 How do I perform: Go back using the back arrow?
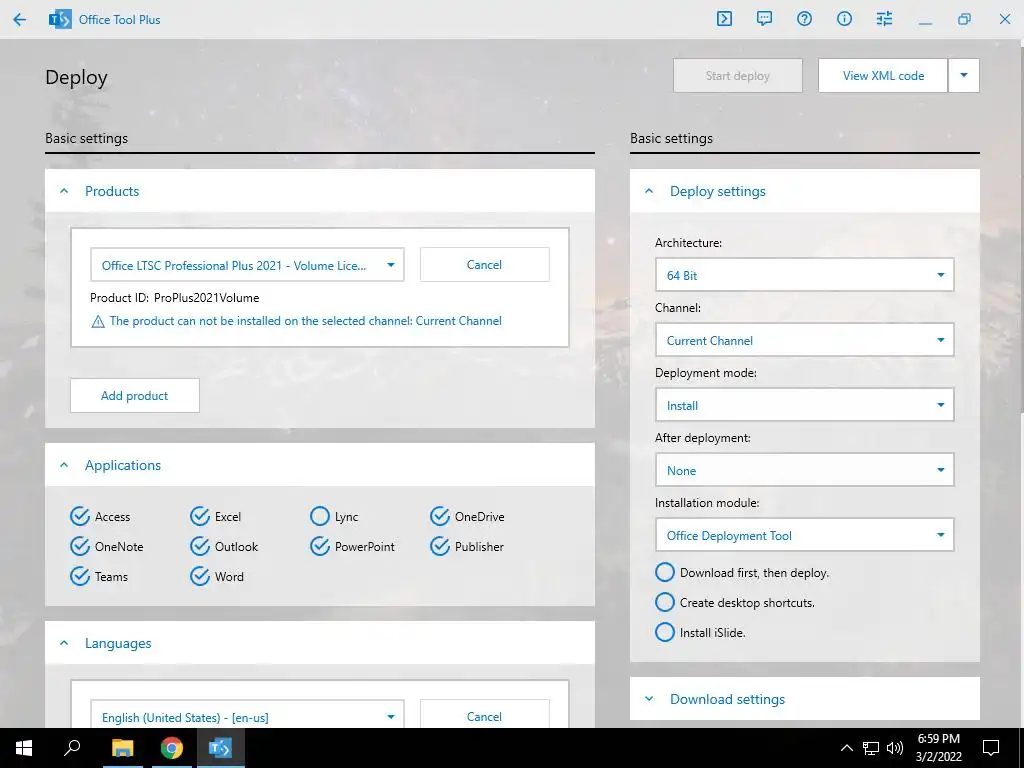(x=20, y=20)
